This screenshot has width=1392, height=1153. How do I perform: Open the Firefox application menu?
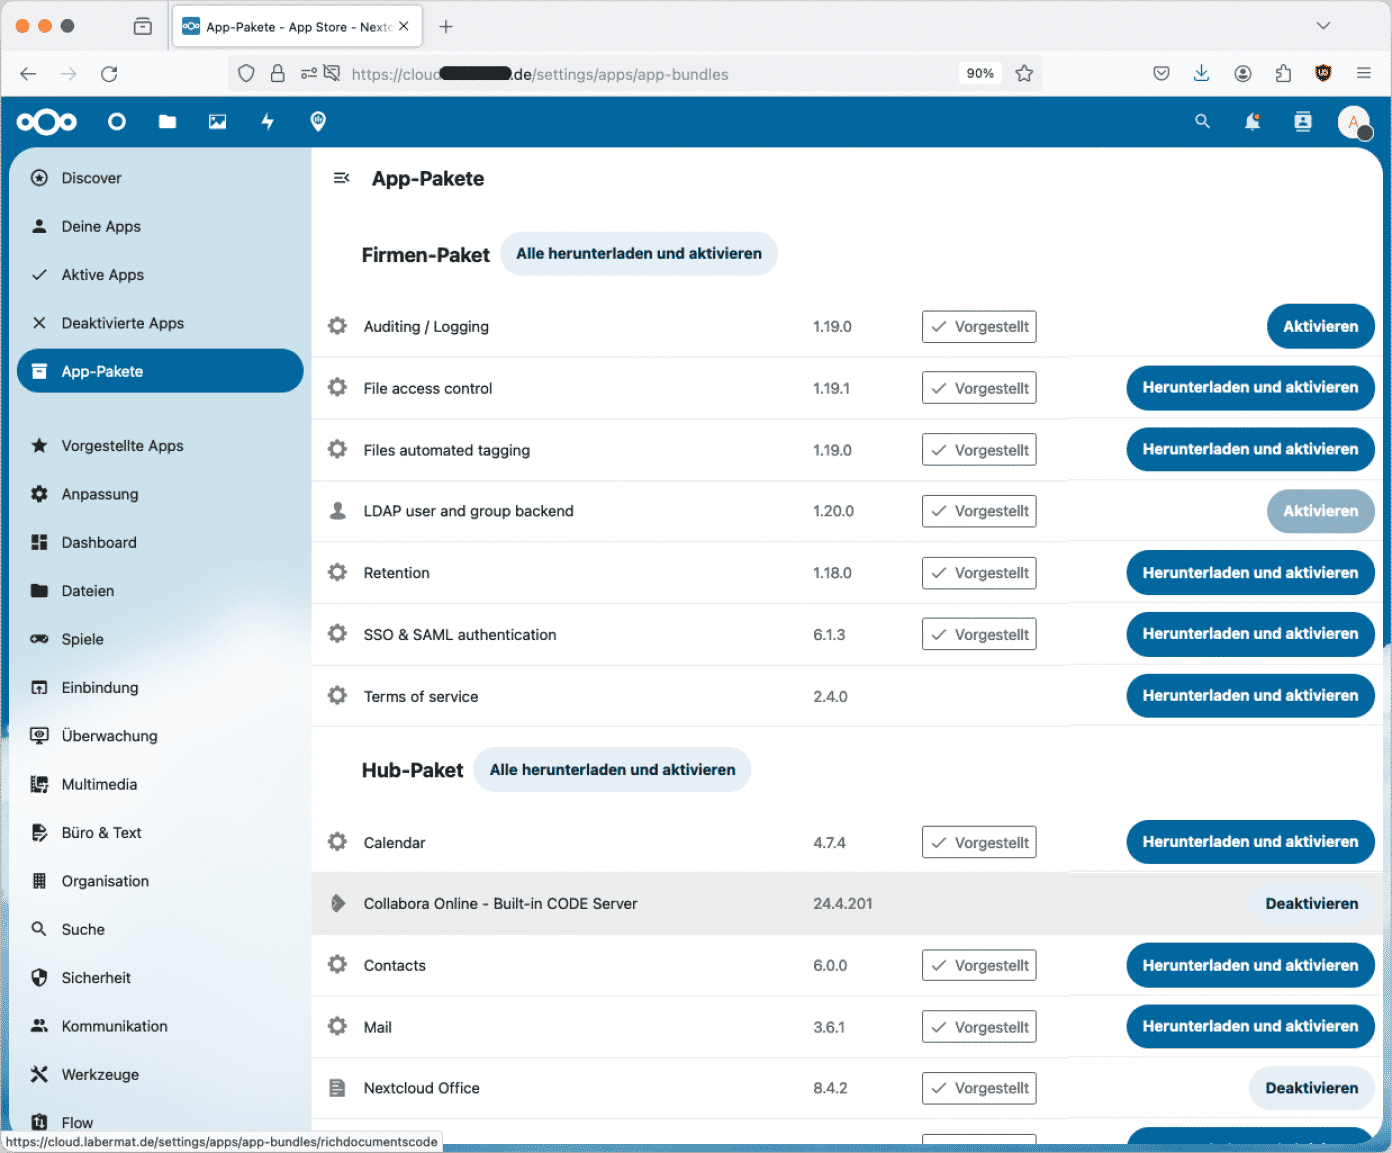1363,73
